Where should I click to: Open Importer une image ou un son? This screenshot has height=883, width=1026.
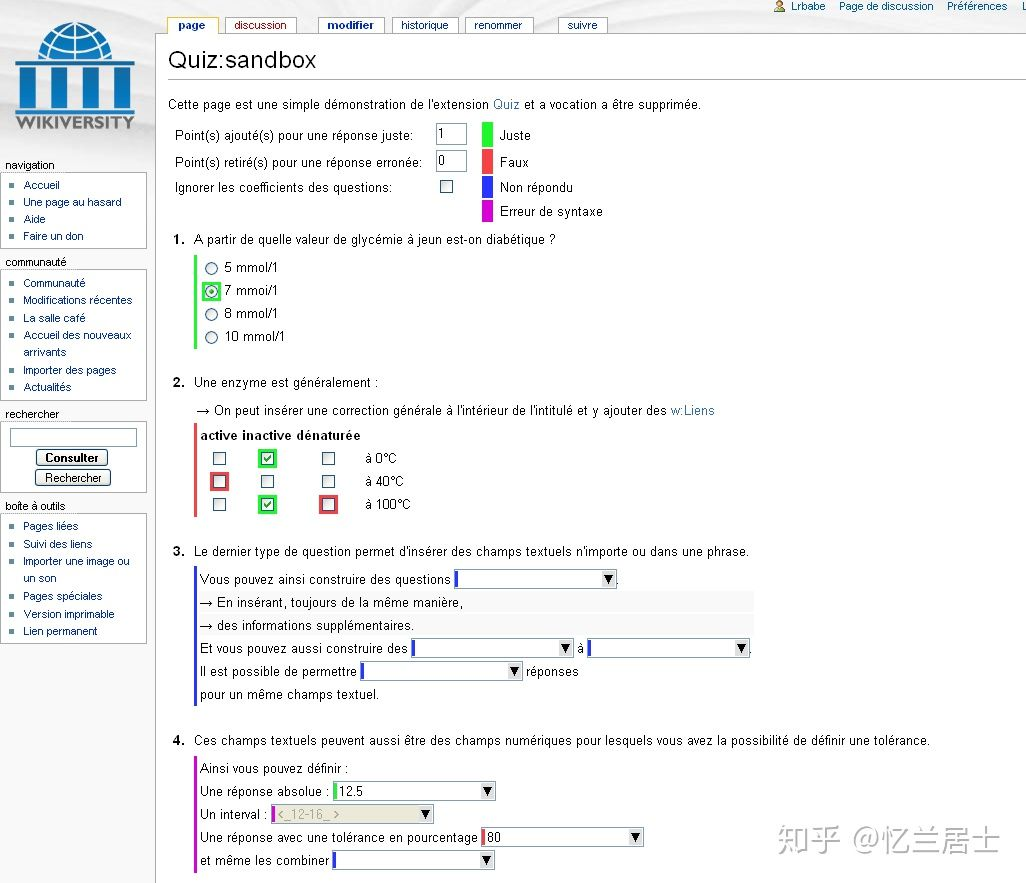pyautogui.click(x=76, y=569)
